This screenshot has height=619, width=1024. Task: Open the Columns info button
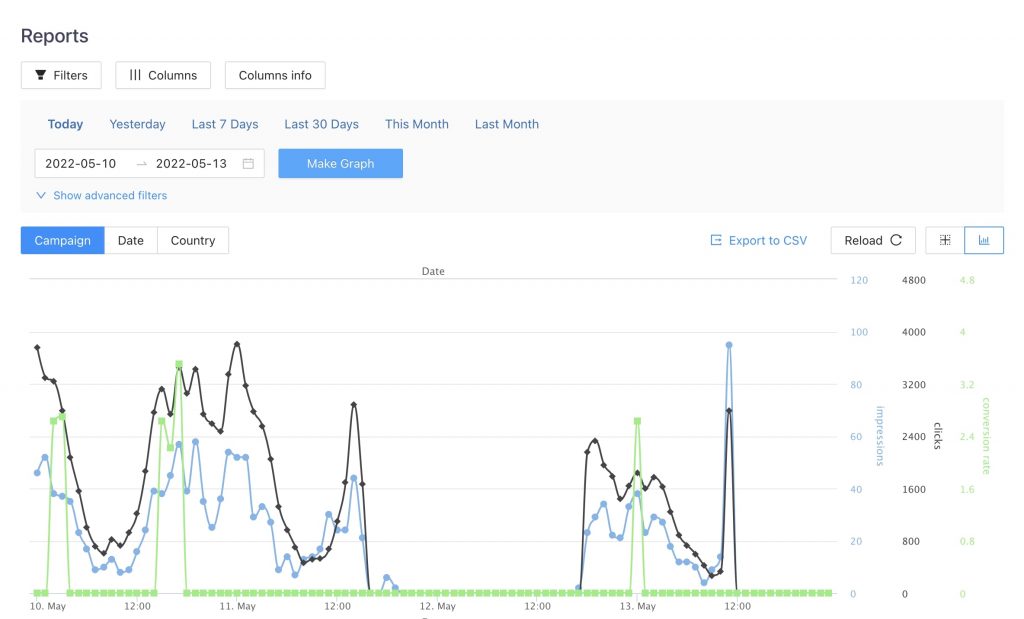coord(275,75)
